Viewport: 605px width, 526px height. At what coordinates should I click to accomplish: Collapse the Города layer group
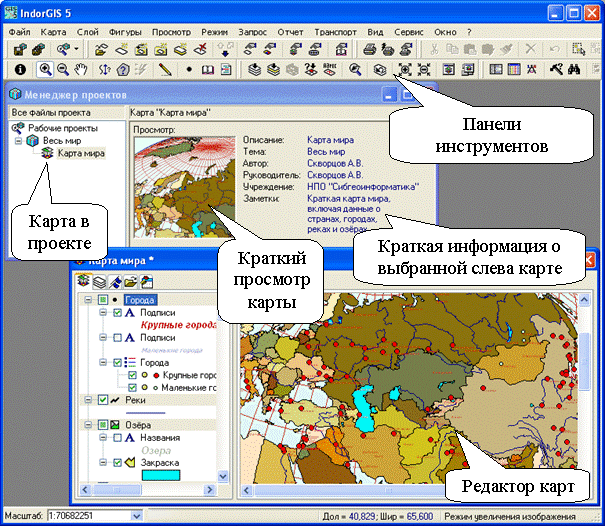coord(89,300)
